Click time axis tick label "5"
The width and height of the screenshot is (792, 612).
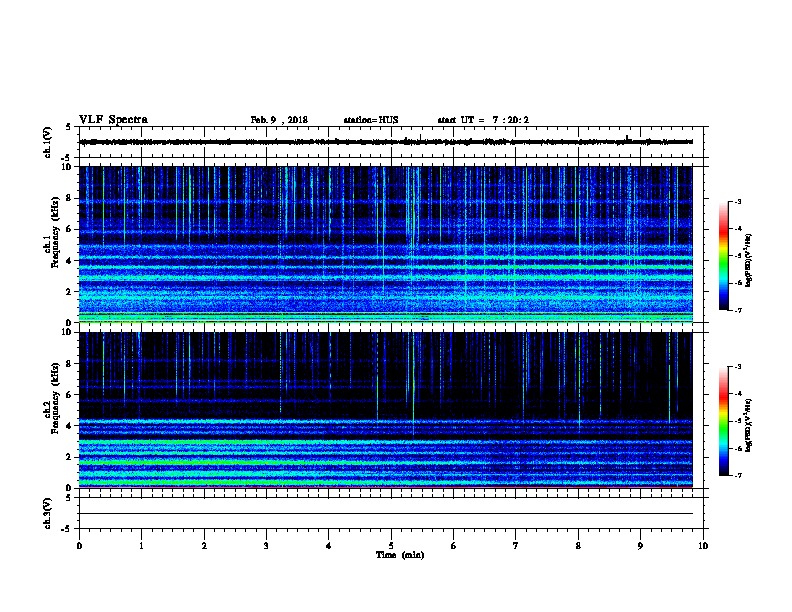[391, 546]
